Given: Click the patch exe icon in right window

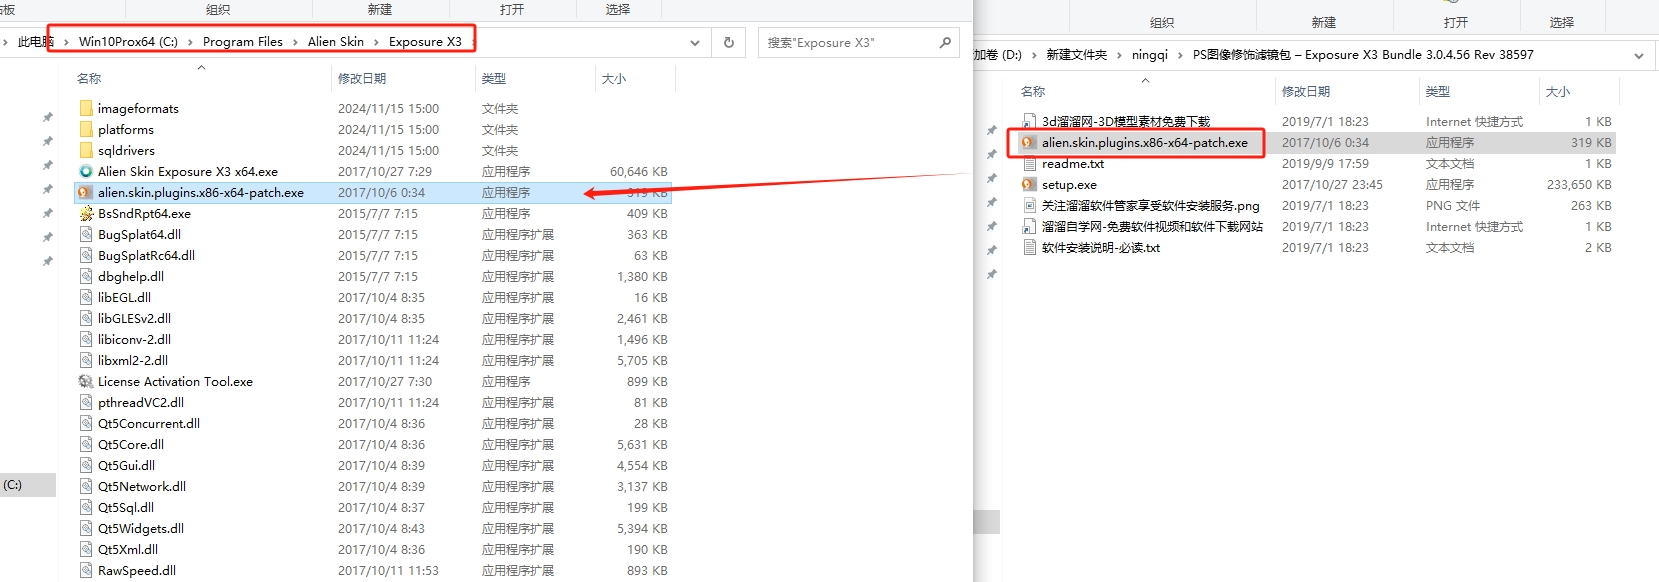Looking at the screenshot, I should pos(1029,142).
